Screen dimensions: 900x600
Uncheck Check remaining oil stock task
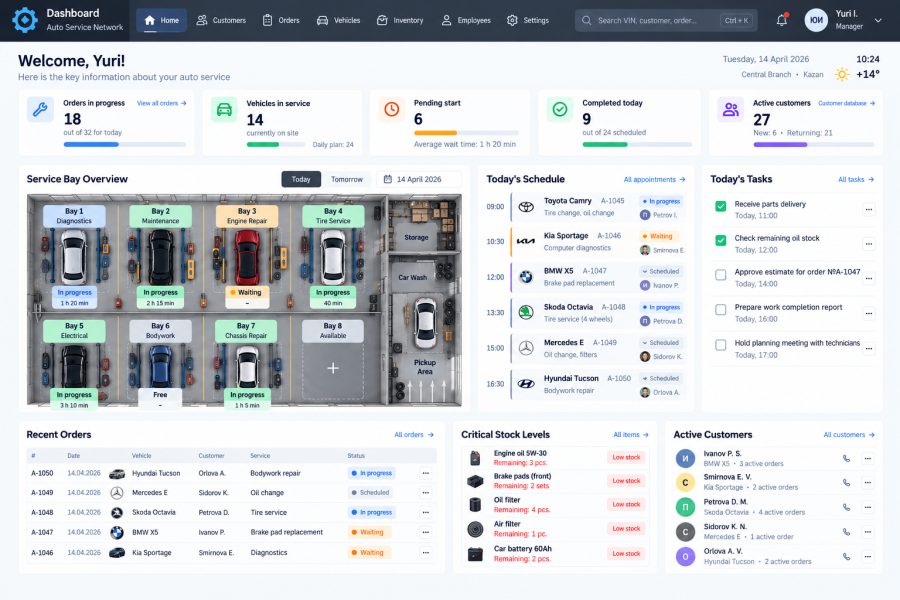[x=721, y=240]
